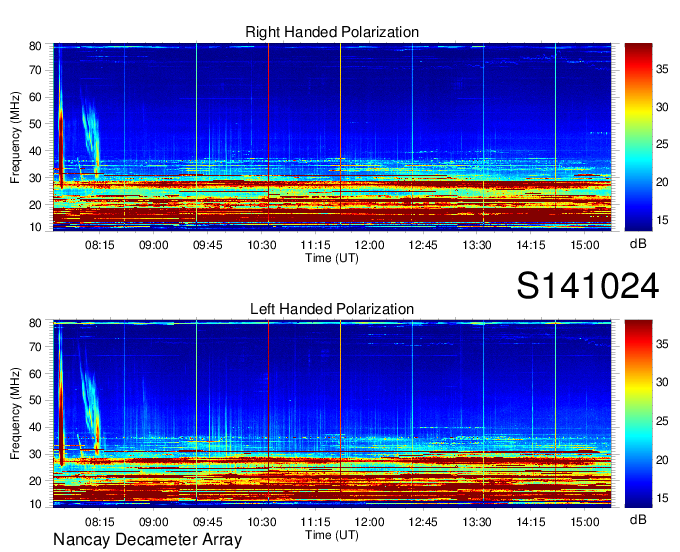The height and width of the screenshot is (552, 680).
Task: Click the "15:00" tick on Left Handed time axis
Action: [x=585, y=522]
